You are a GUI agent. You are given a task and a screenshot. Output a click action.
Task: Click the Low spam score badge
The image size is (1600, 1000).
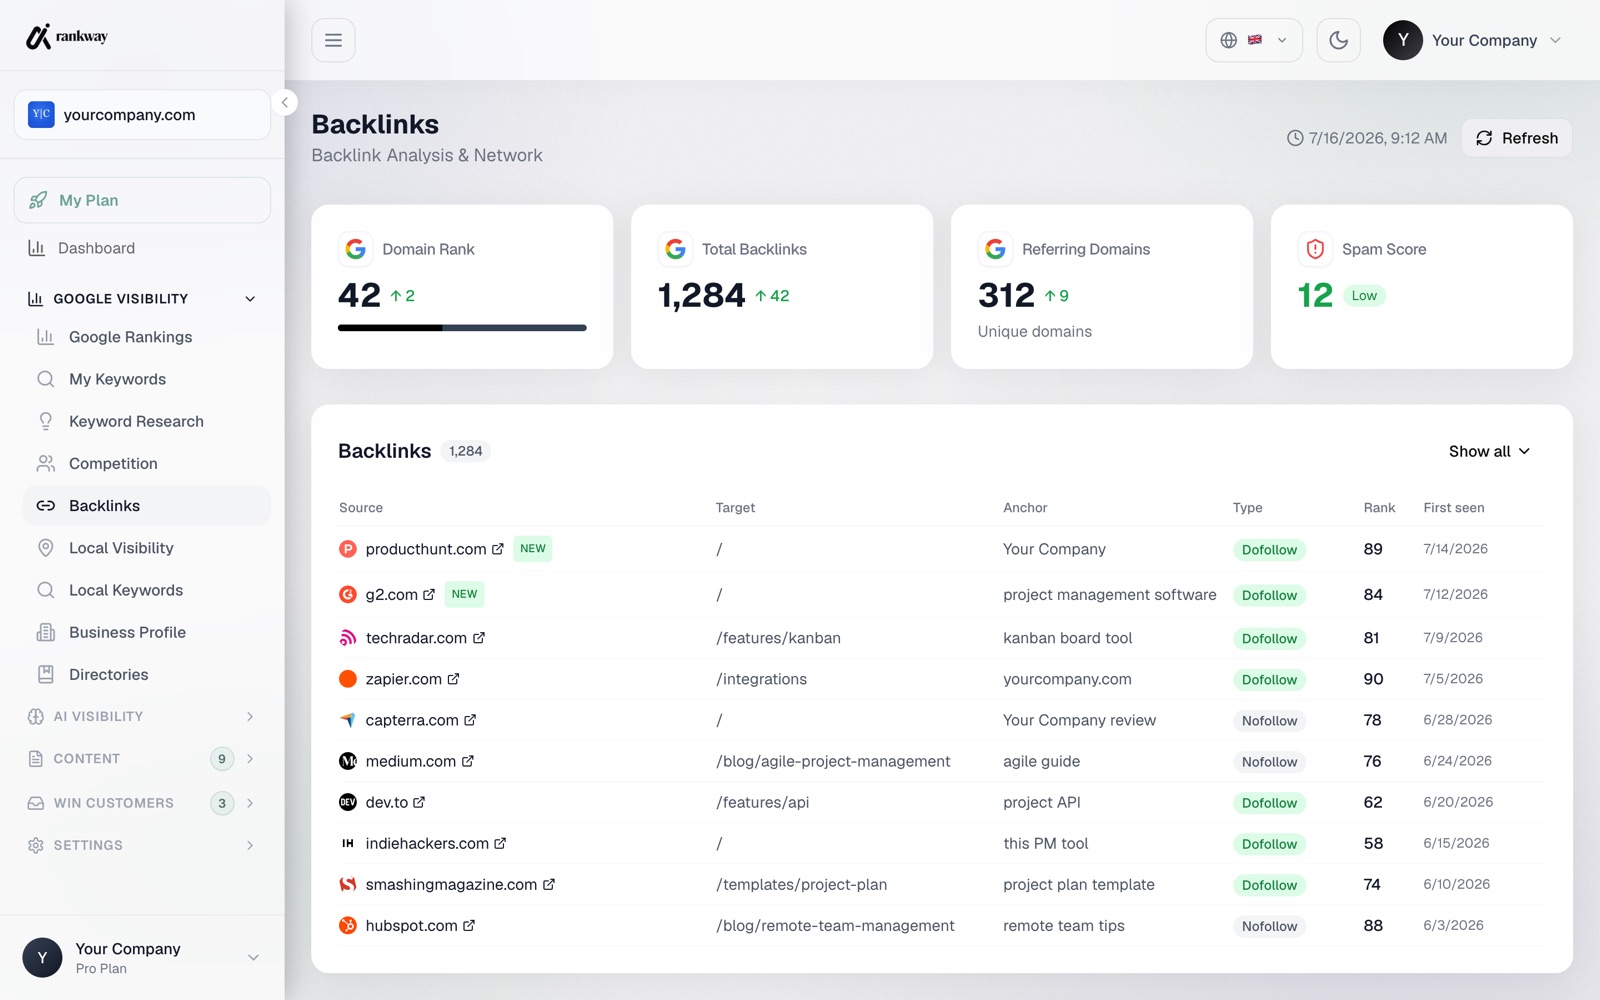1364,296
